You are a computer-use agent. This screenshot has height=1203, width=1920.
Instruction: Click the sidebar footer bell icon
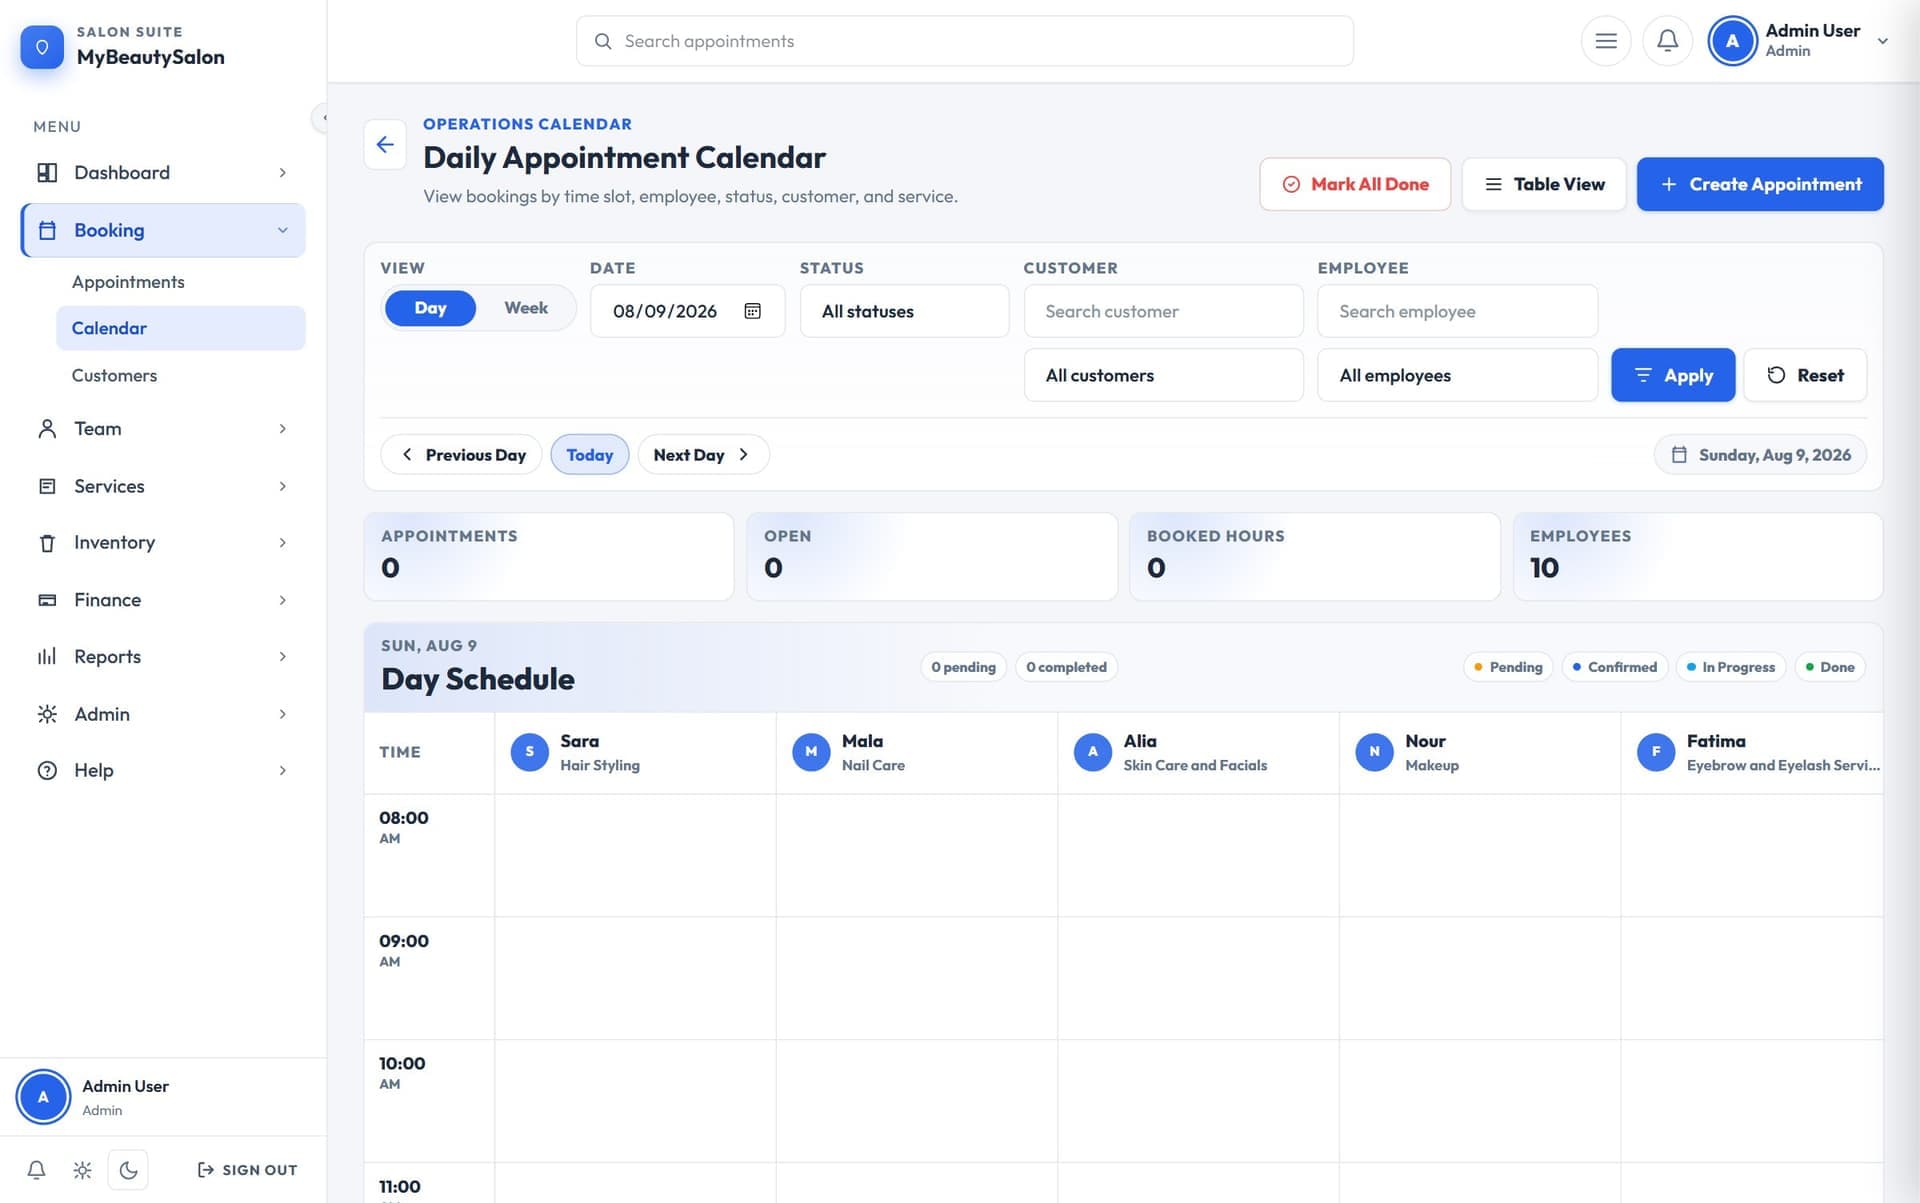pos(36,1169)
